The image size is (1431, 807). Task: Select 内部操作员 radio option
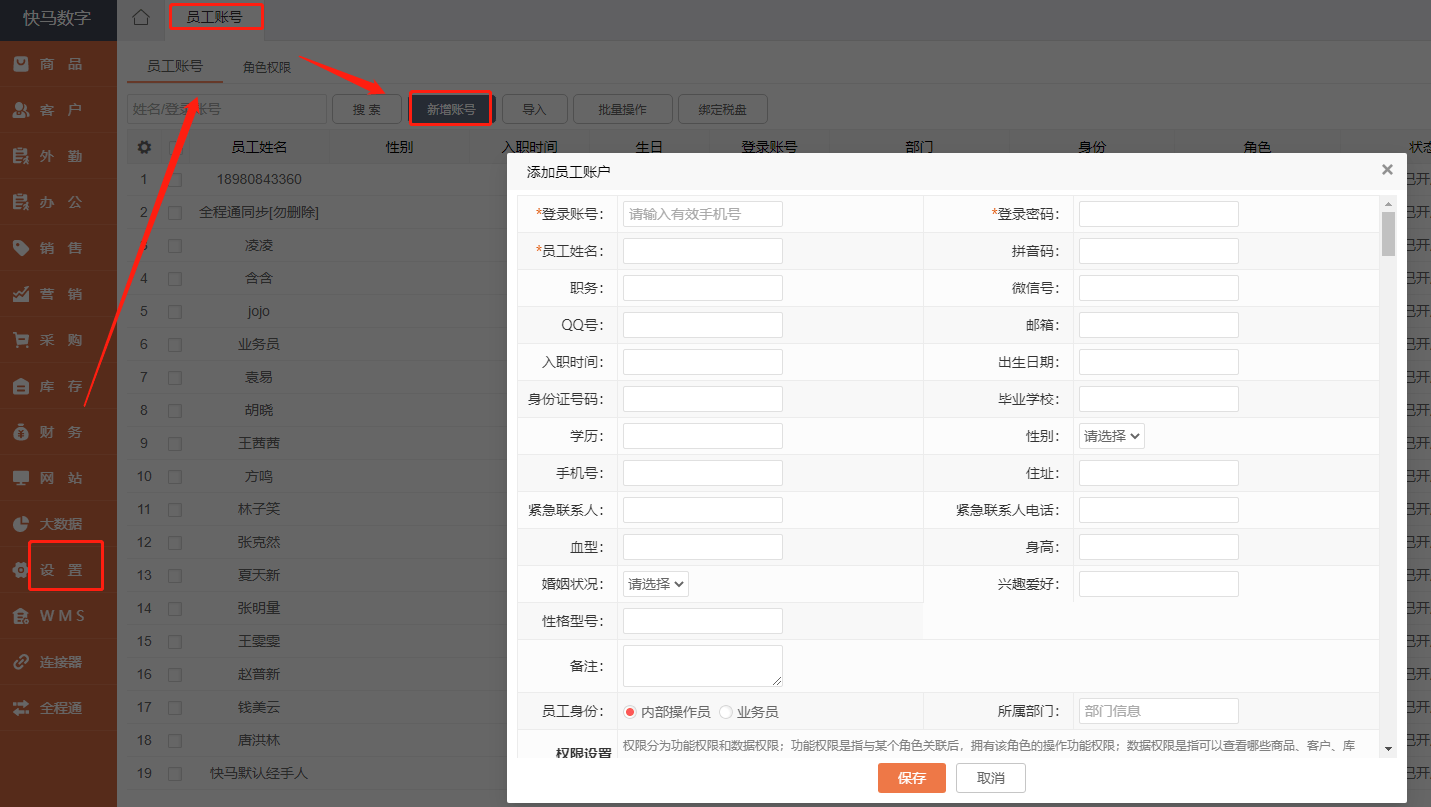click(x=630, y=712)
